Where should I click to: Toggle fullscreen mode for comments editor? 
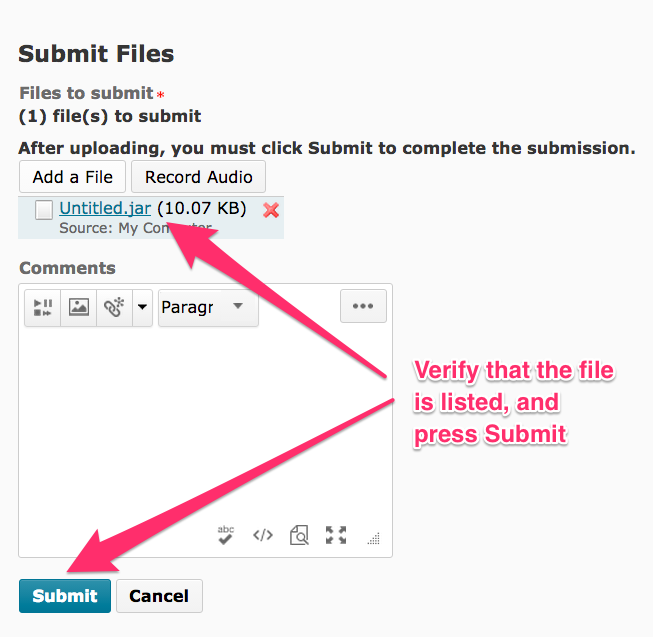coord(336,535)
